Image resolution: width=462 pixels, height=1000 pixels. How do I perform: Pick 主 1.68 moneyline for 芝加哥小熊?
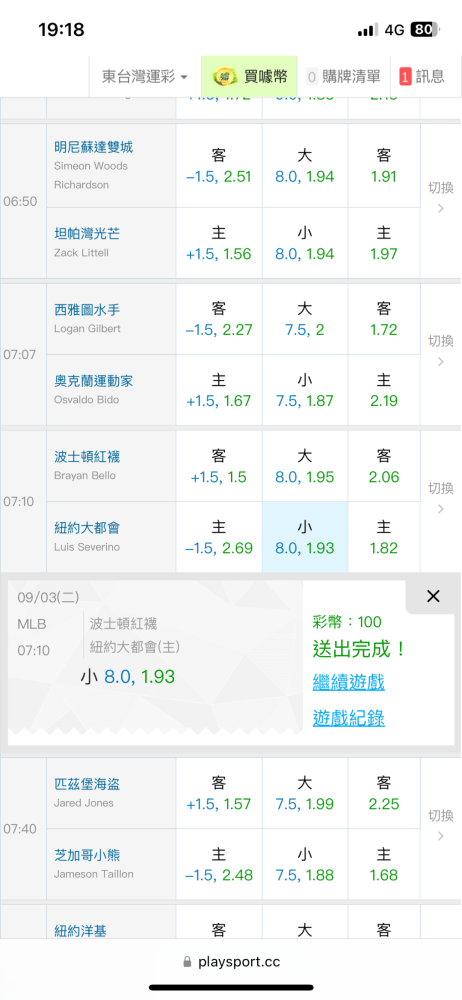pos(384,864)
